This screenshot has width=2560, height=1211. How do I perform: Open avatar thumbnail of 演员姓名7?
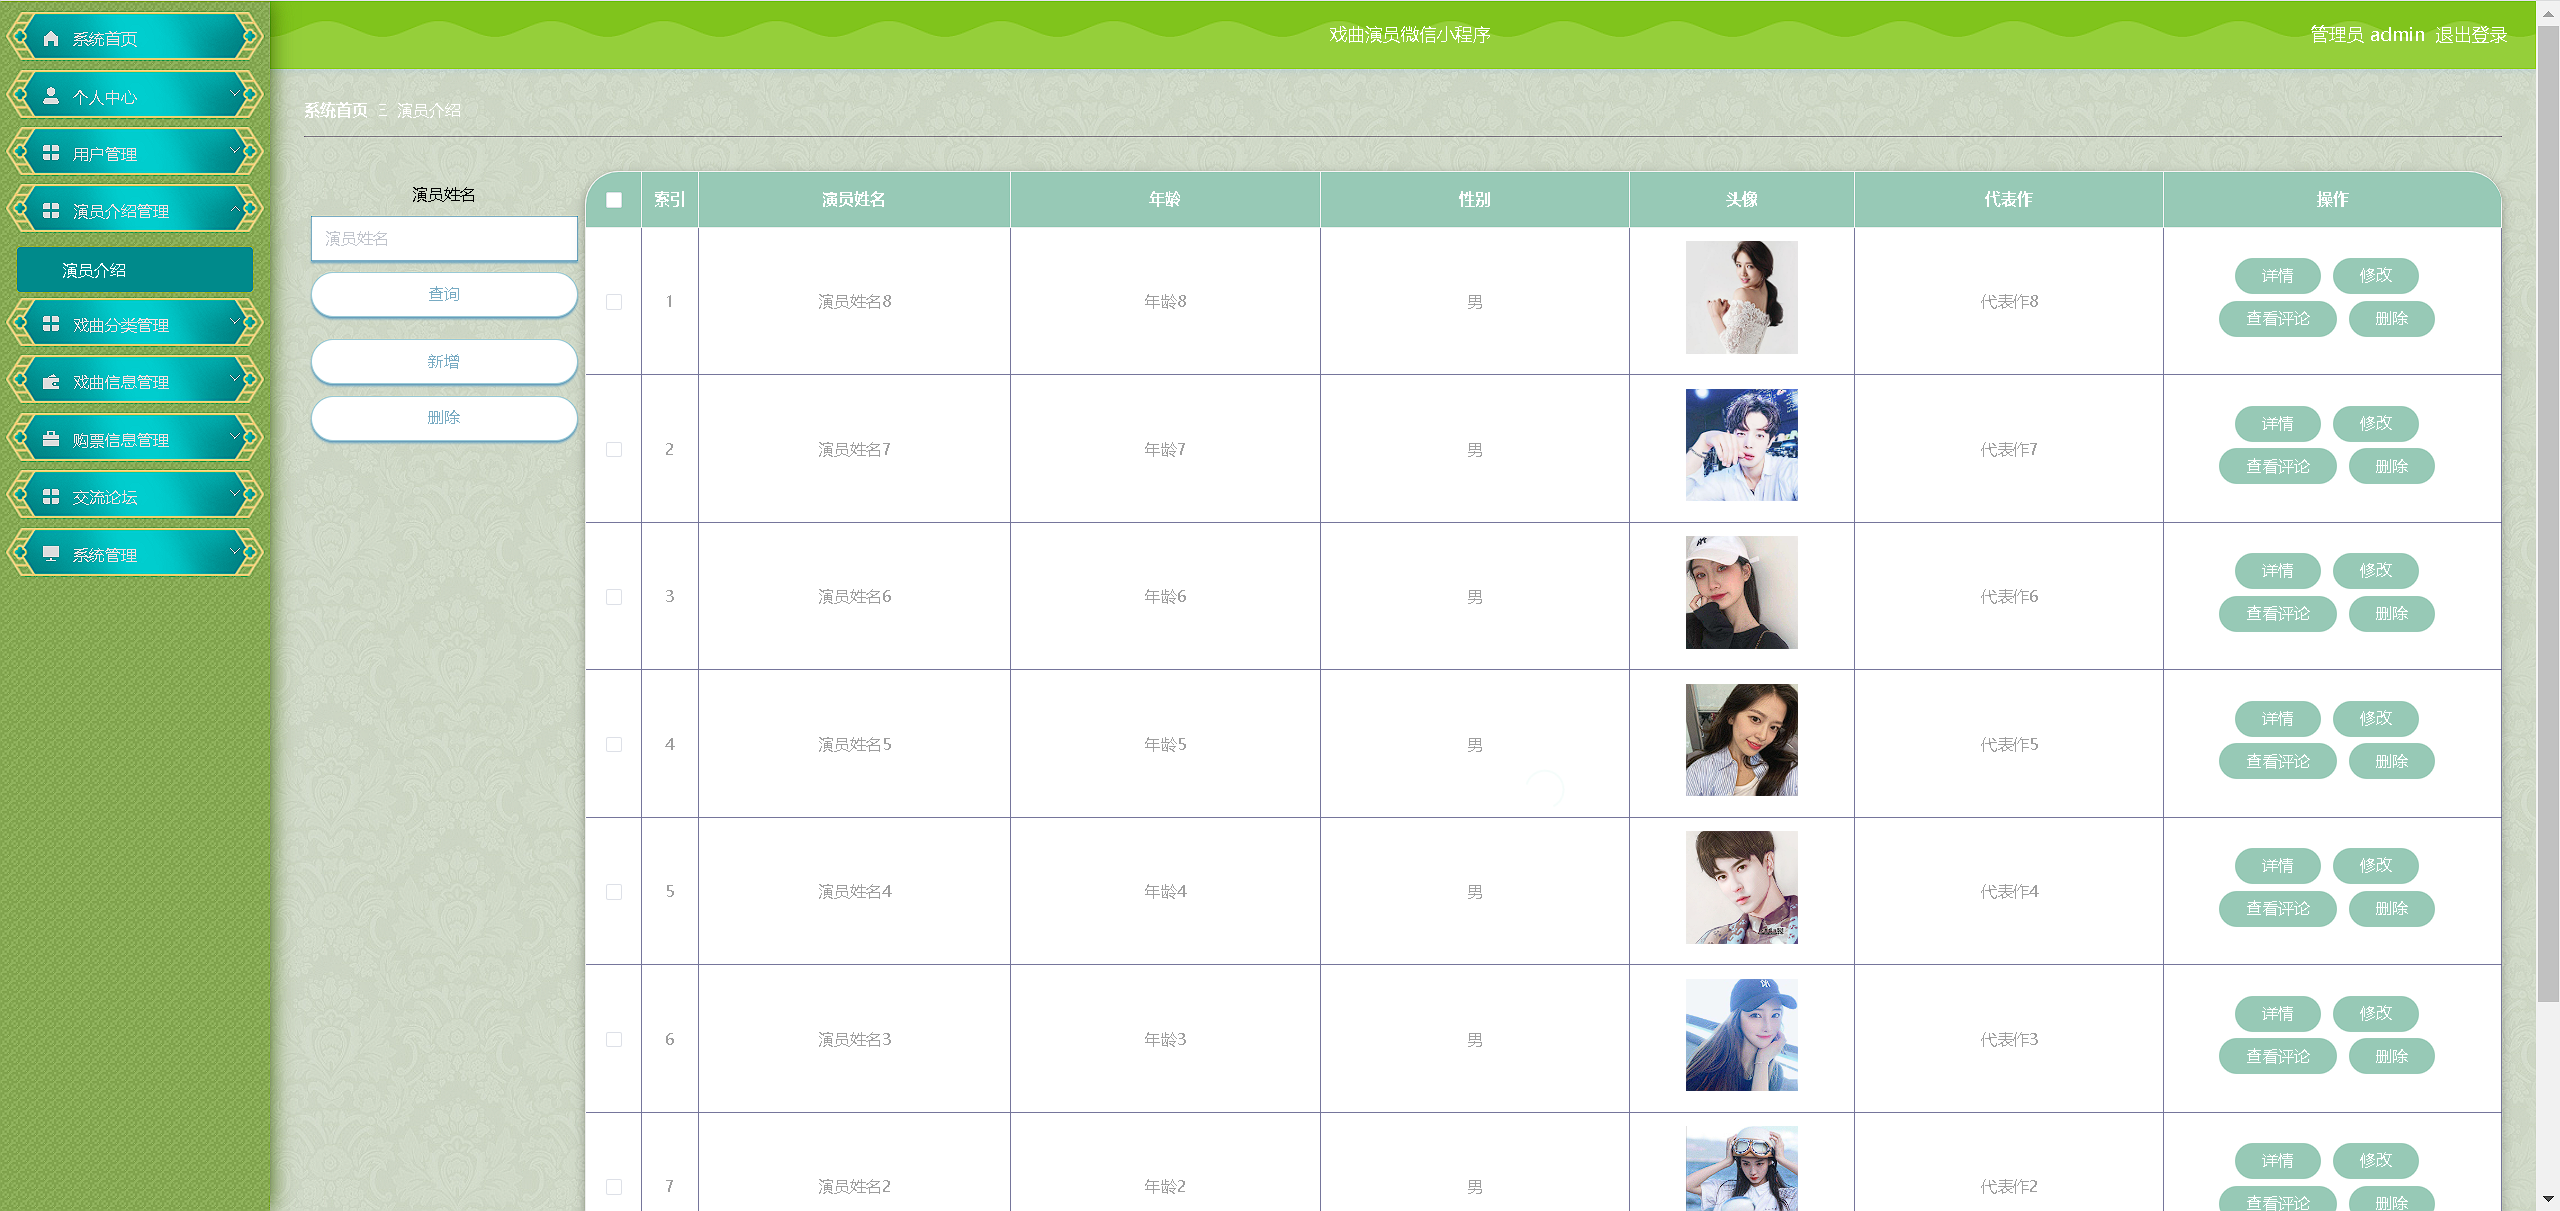[x=1741, y=445]
